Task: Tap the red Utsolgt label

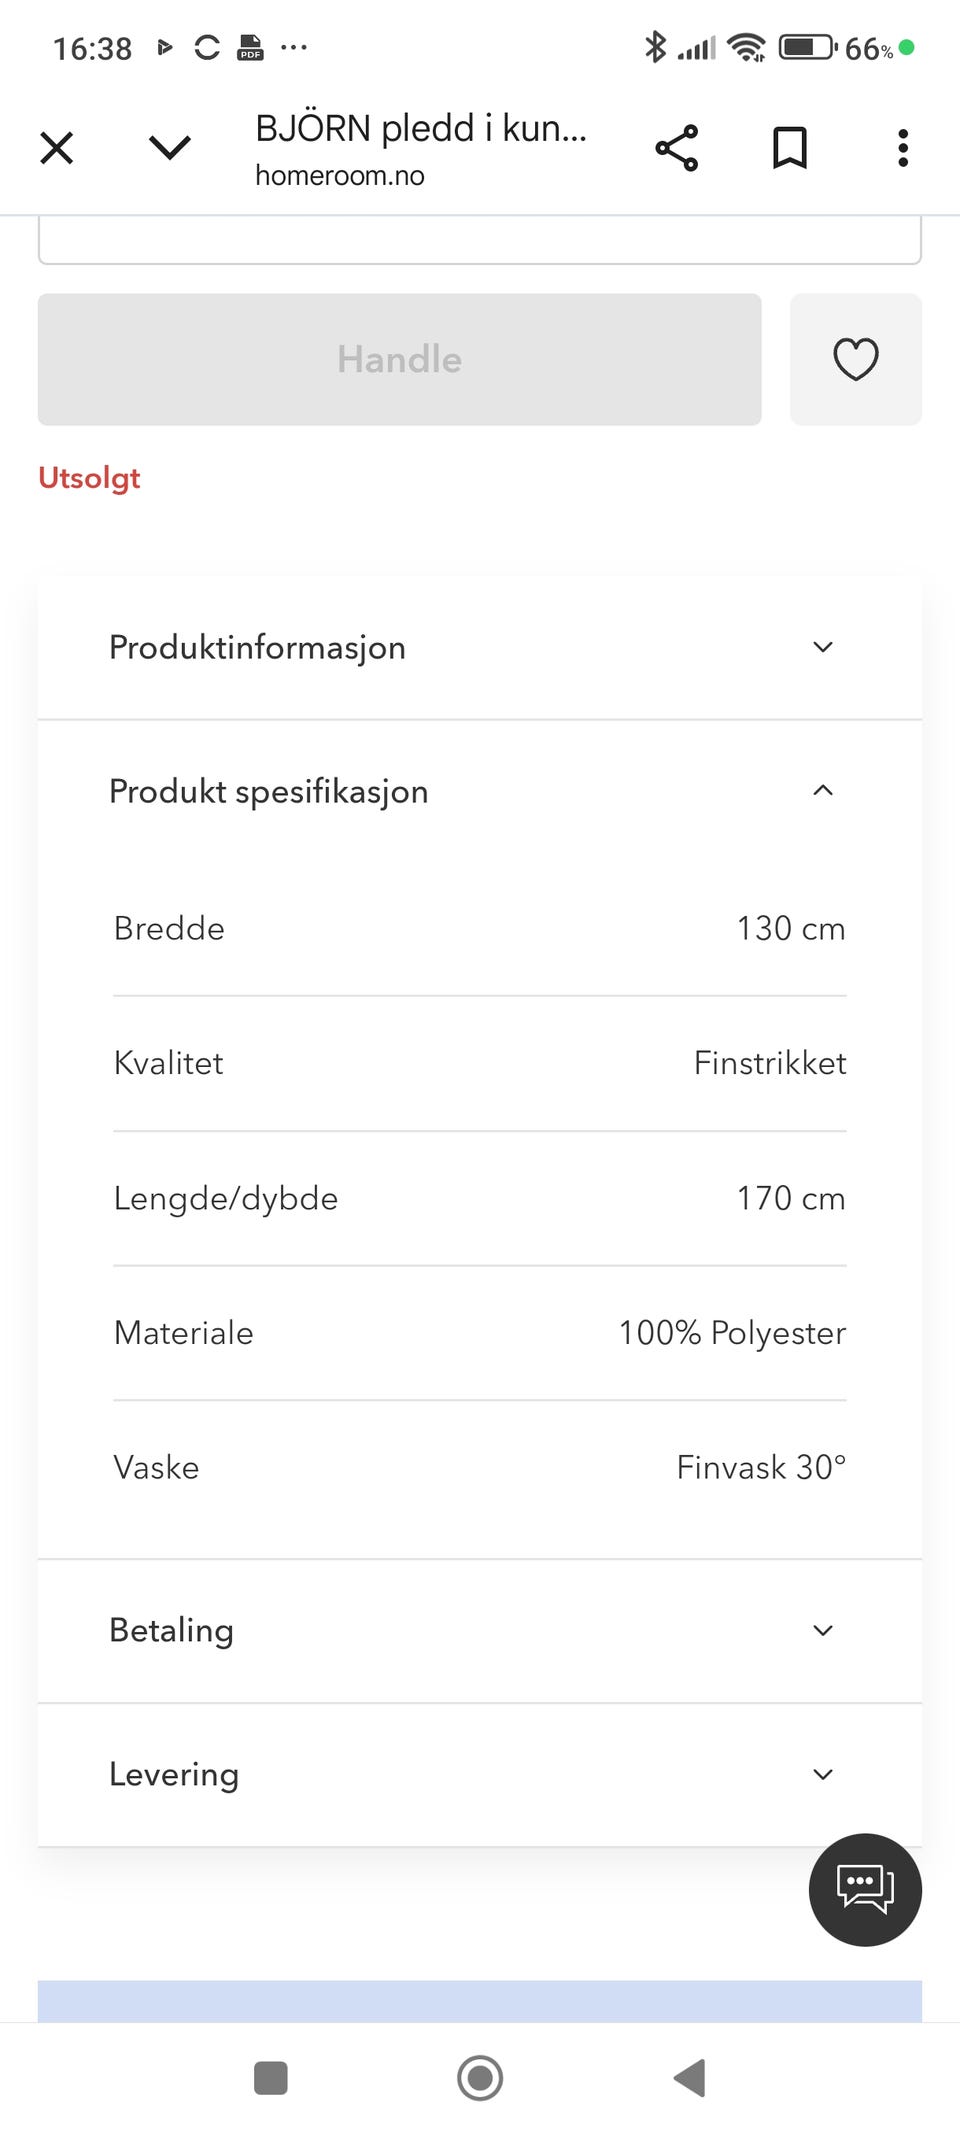Action: 89,478
